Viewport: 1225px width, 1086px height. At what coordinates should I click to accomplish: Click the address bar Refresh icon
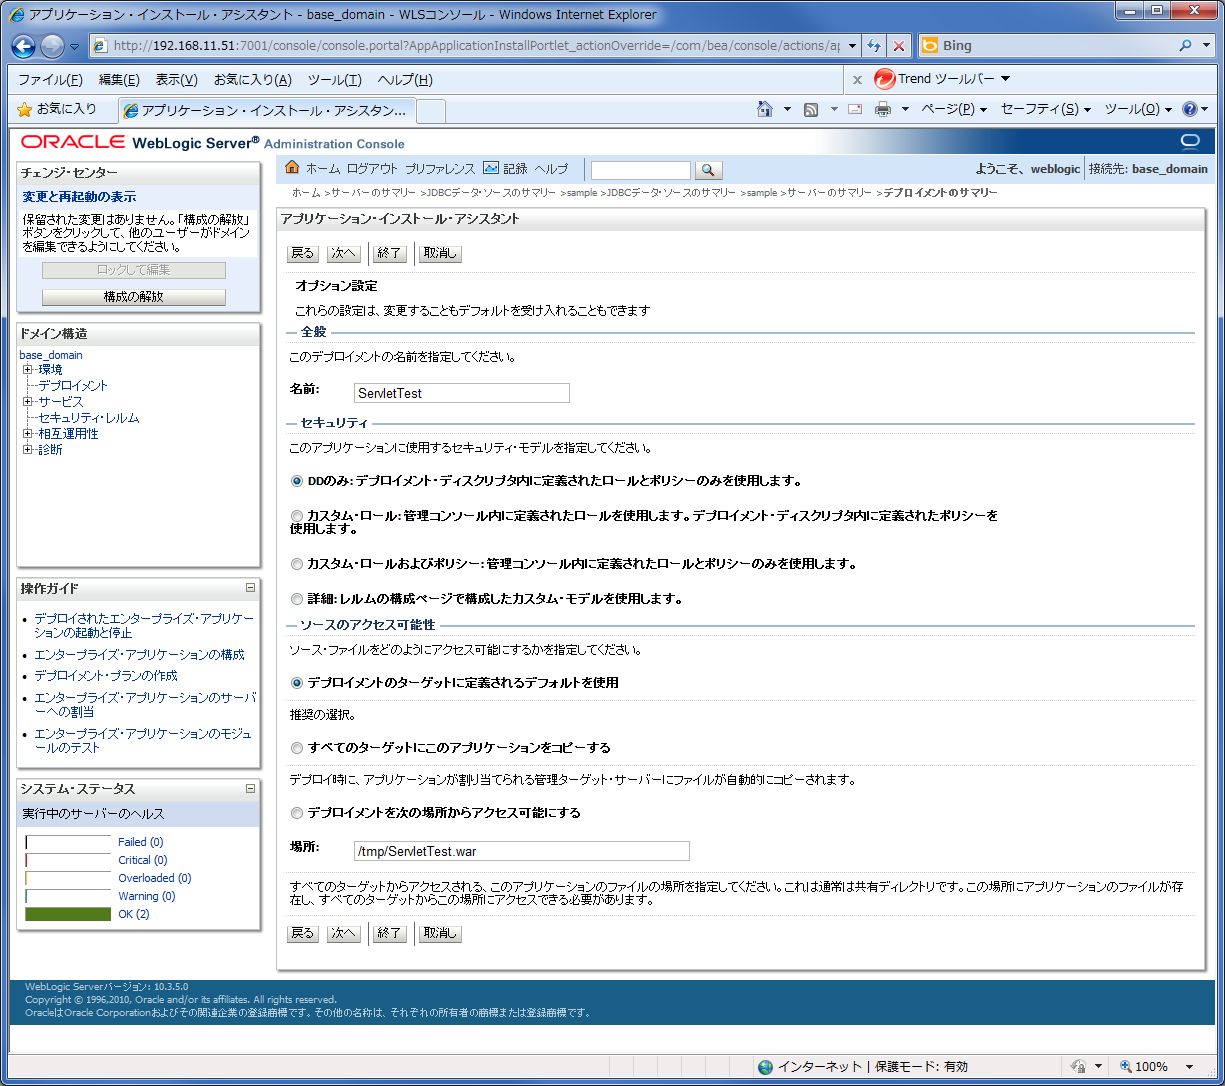[874, 46]
